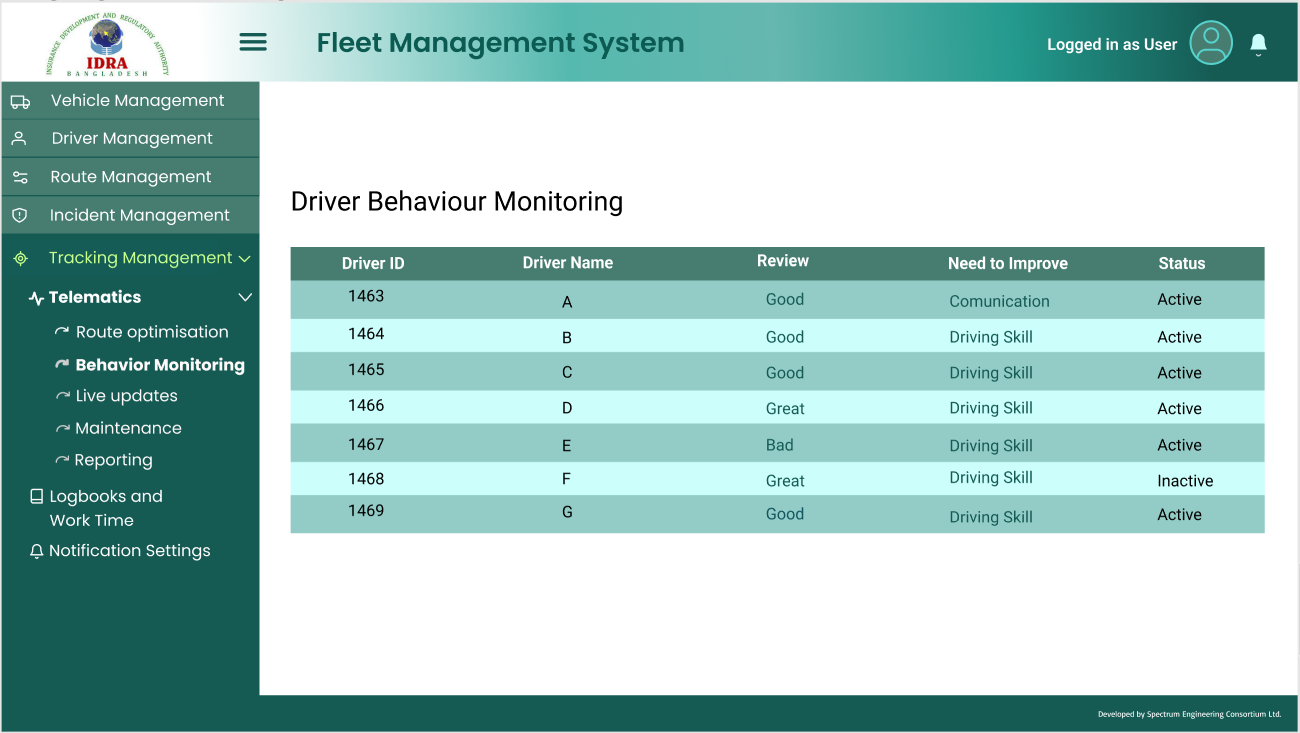Click the Reporting arrow icon
Image resolution: width=1300 pixels, height=733 pixels.
[63, 460]
